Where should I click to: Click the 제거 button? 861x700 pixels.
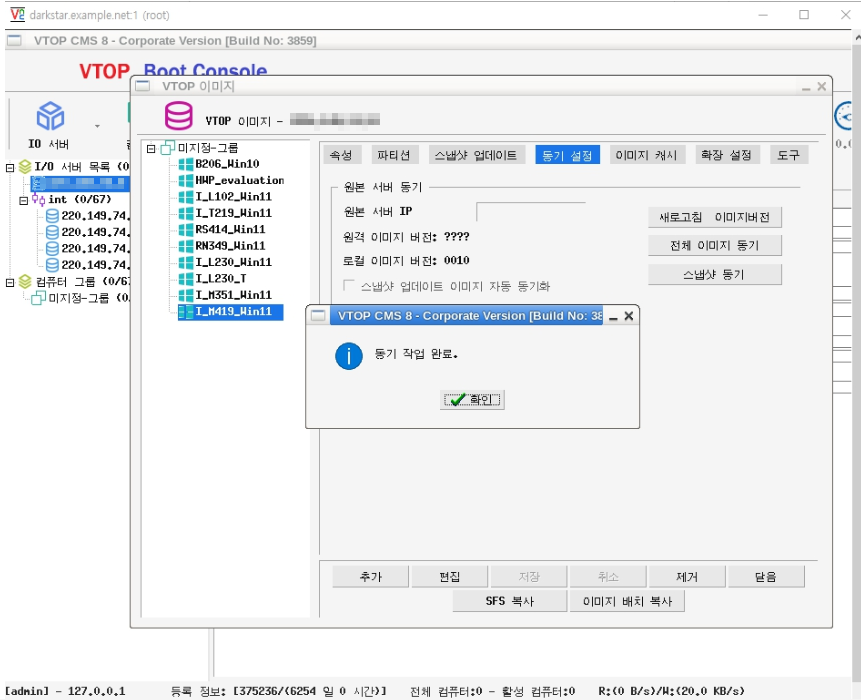click(687, 576)
